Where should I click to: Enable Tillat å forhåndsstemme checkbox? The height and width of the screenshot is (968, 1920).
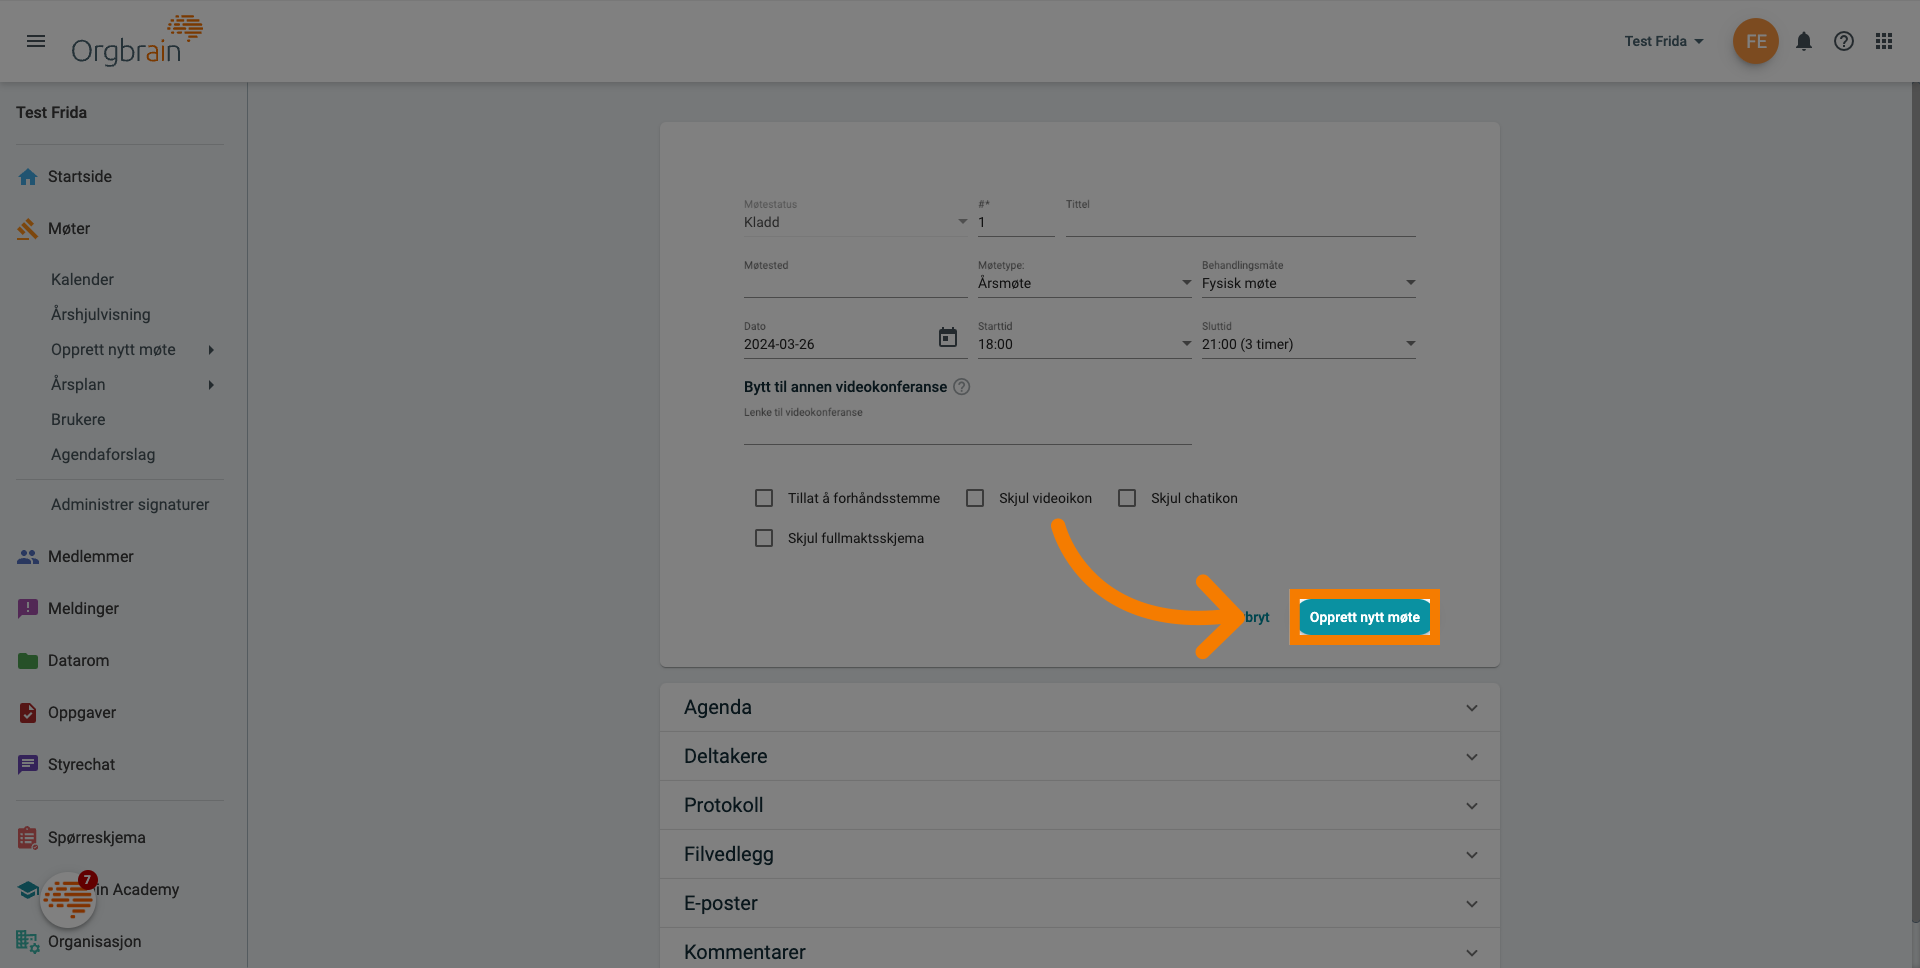[x=764, y=498]
